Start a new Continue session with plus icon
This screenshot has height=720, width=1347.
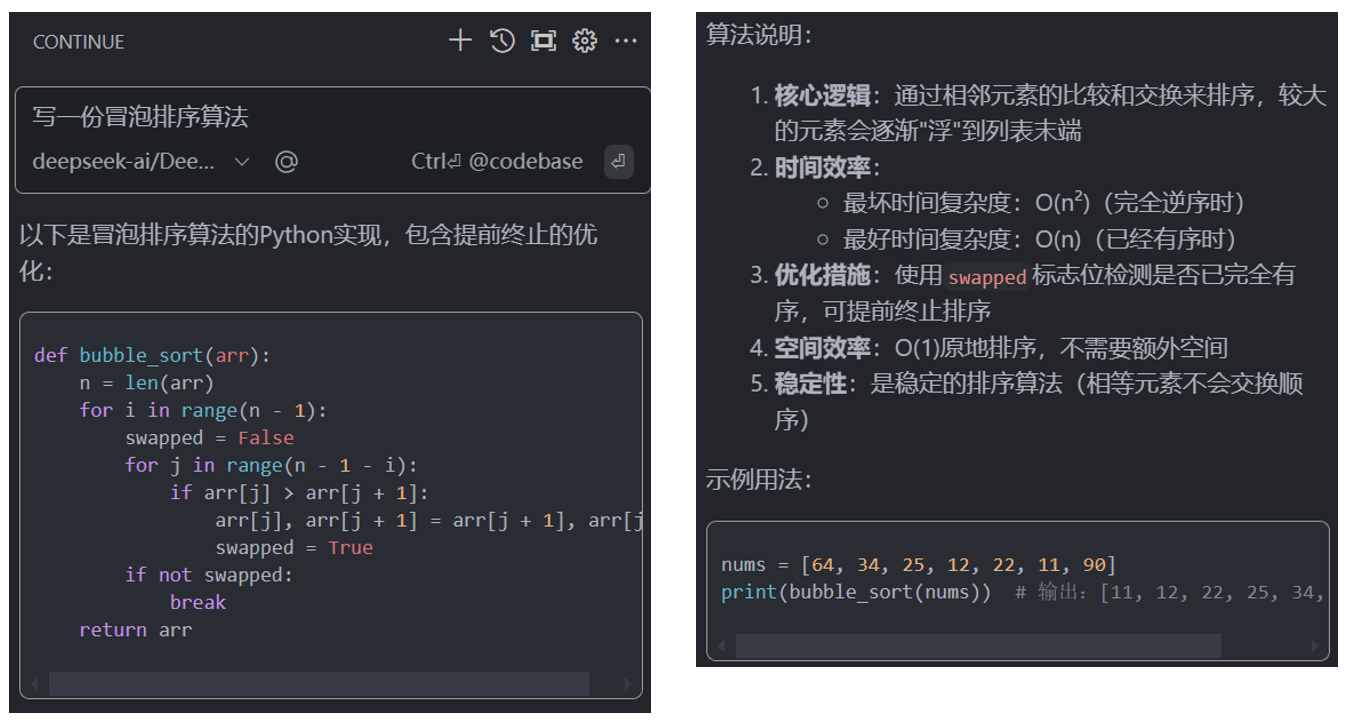click(x=460, y=41)
